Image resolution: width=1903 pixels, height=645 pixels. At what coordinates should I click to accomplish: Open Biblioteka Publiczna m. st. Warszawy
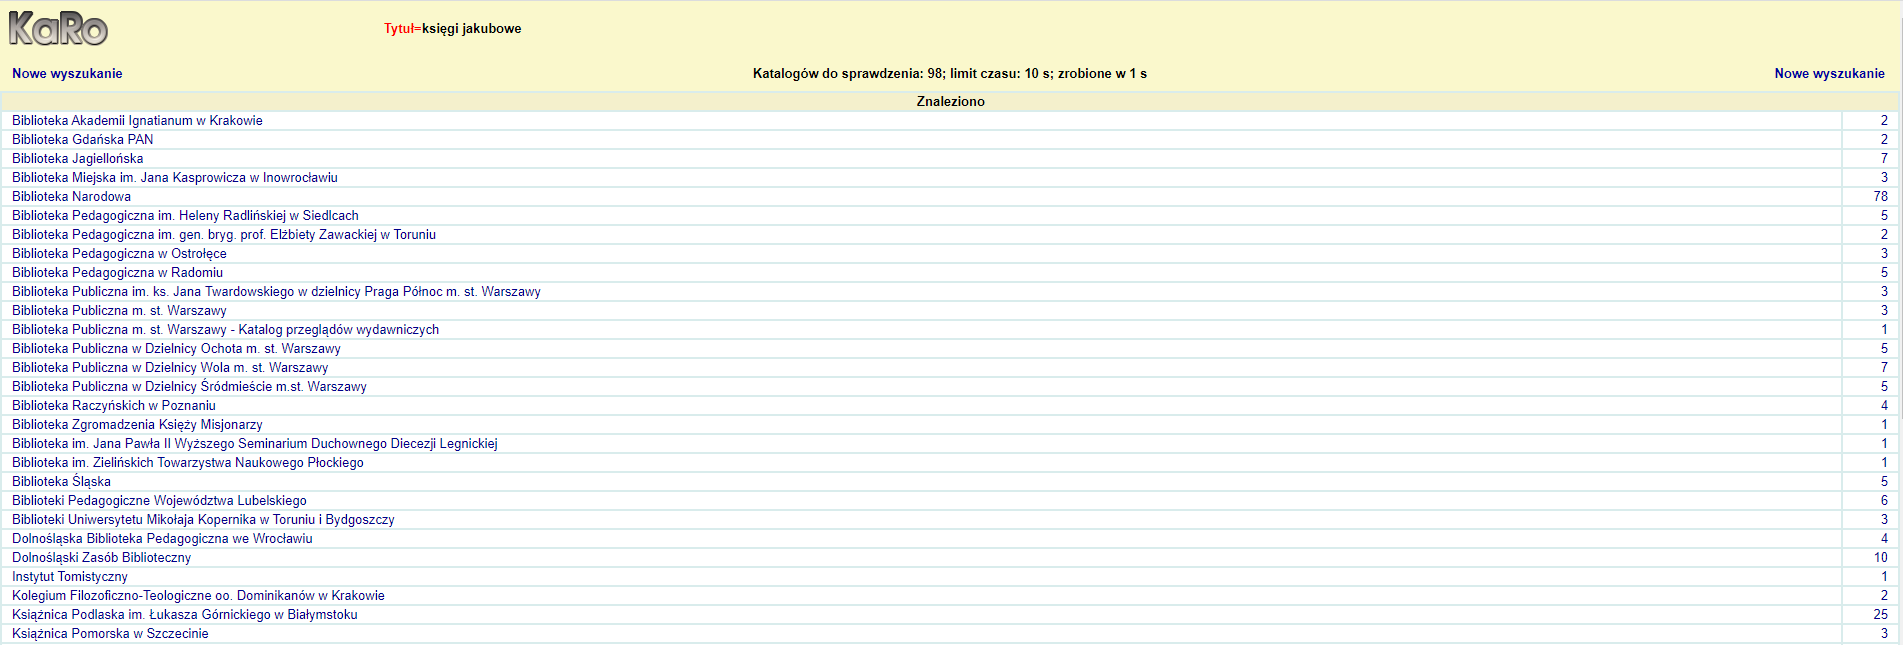pyautogui.click(x=119, y=310)
